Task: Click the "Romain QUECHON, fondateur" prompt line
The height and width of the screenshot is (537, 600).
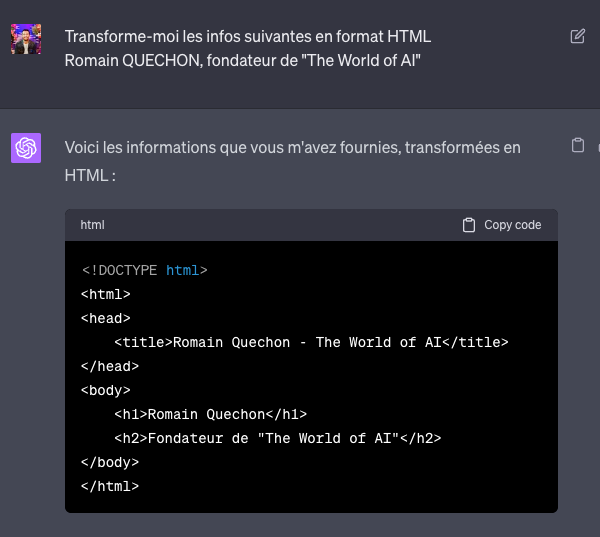Action: 242,60
